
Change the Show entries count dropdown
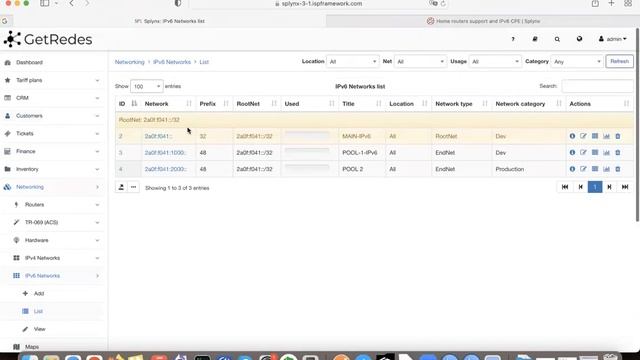pos(147,86)
